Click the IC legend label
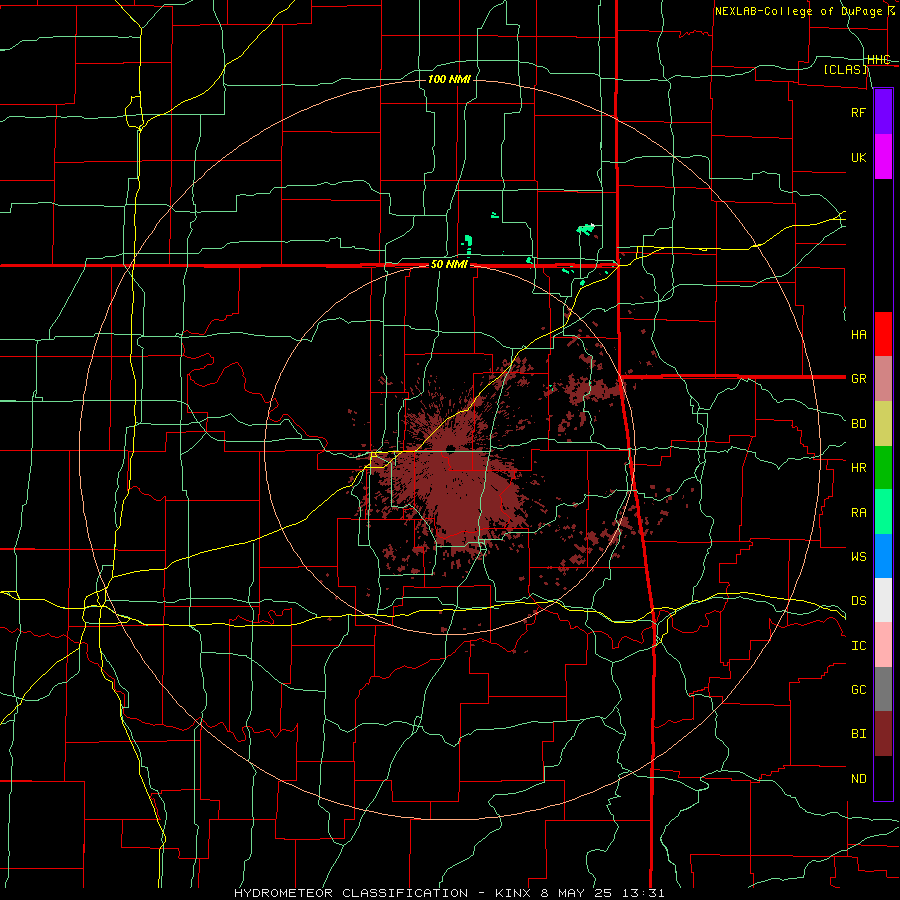Screen dimensions: 900x900 (859, 646)
